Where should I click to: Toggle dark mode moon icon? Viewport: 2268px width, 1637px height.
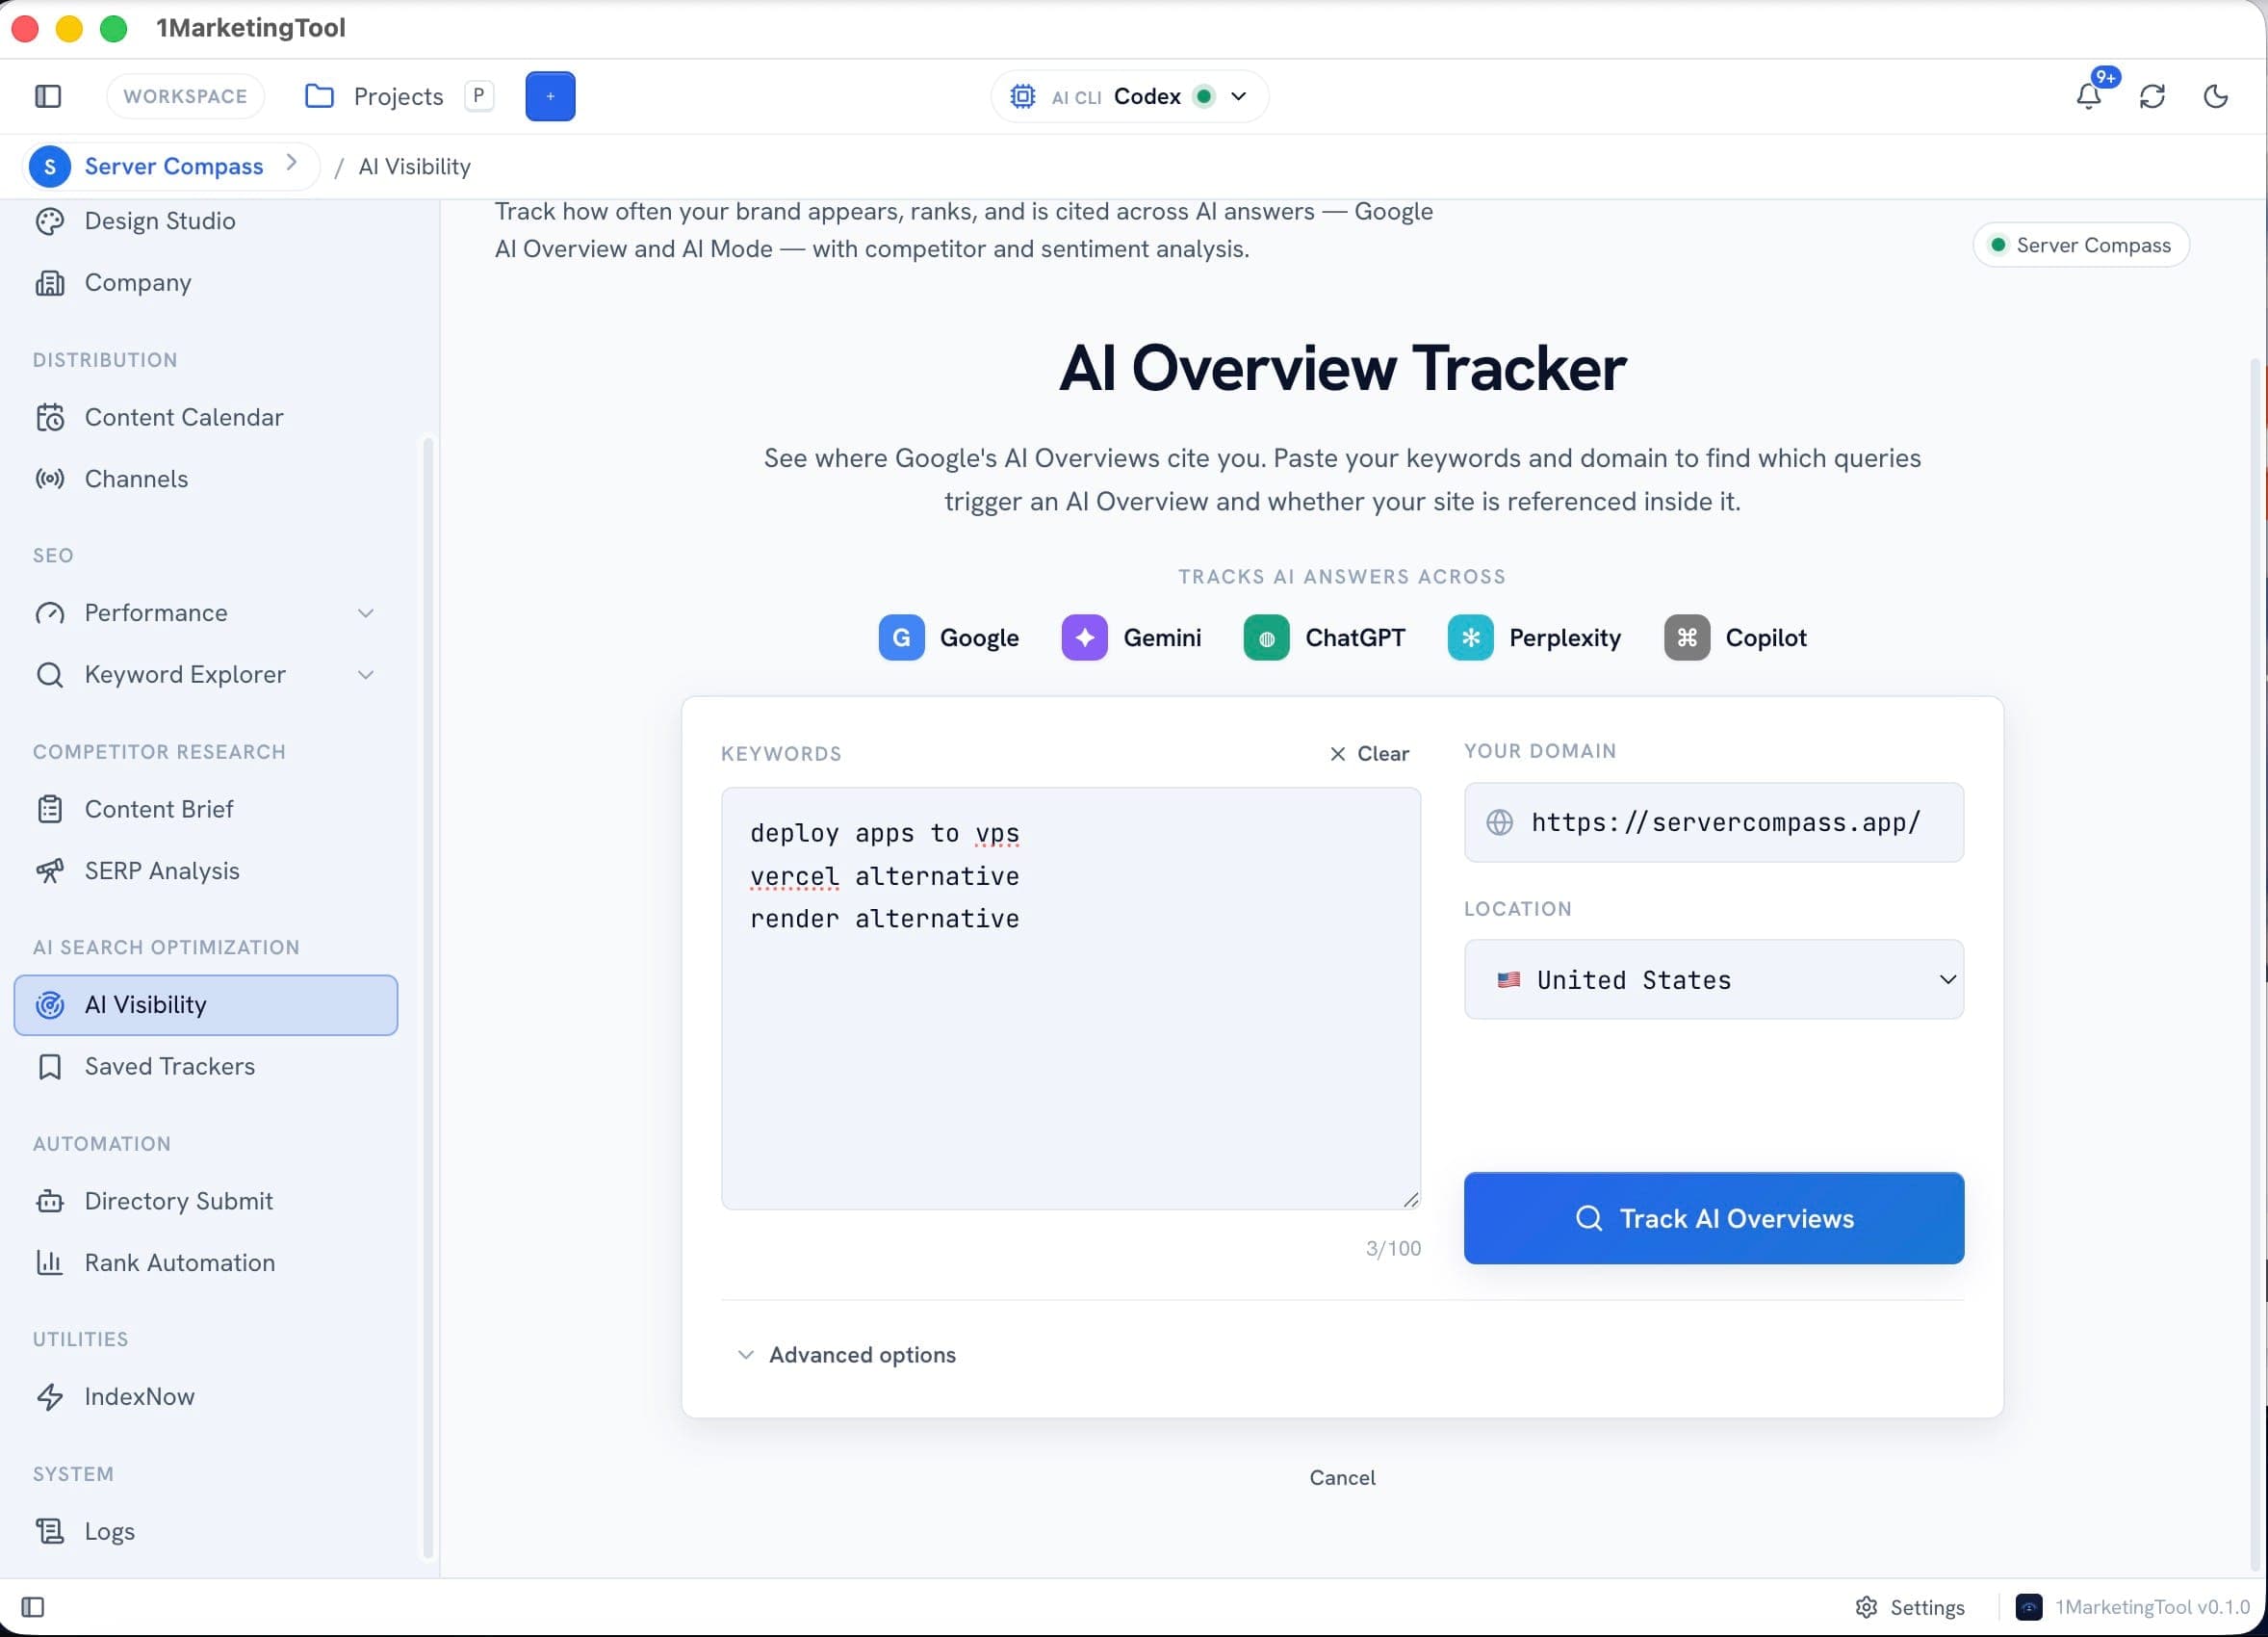click(2216, 96)
